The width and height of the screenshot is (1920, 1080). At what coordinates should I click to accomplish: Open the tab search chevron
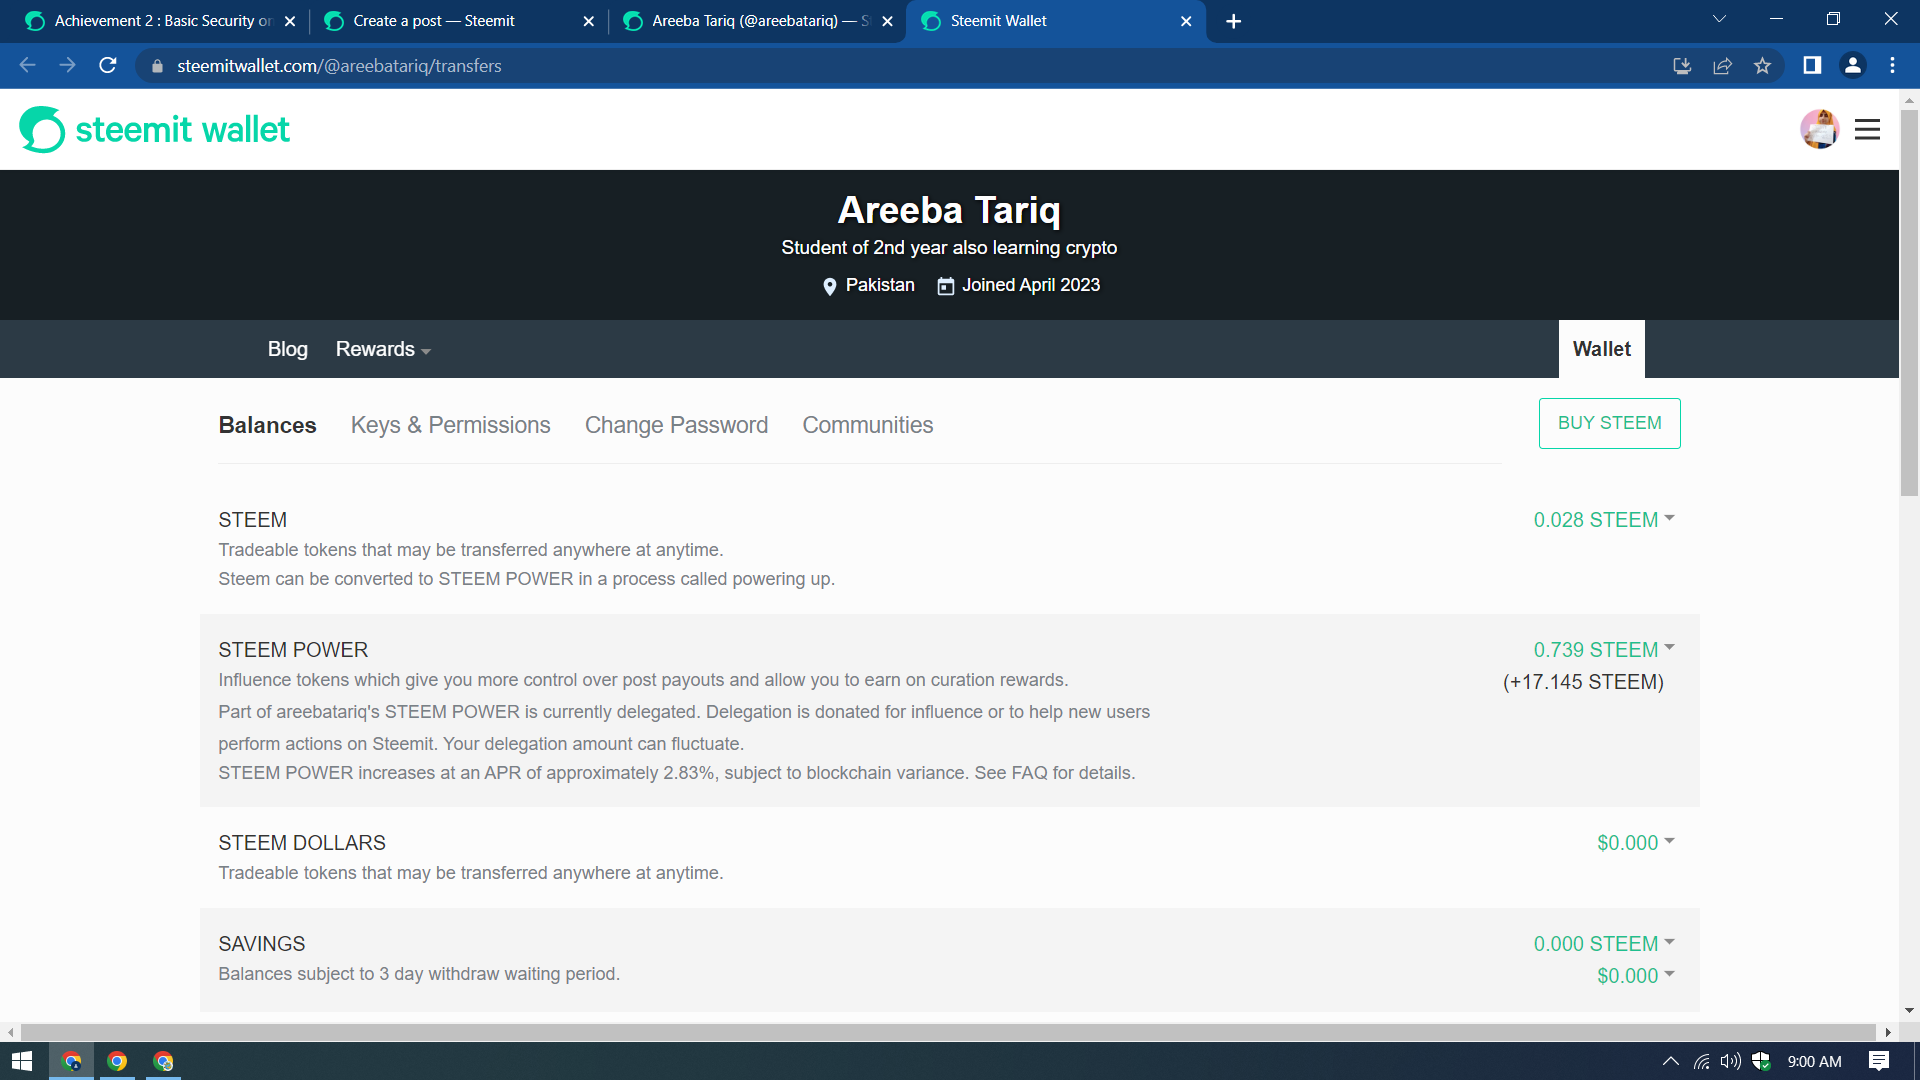tap(1719, 19)
